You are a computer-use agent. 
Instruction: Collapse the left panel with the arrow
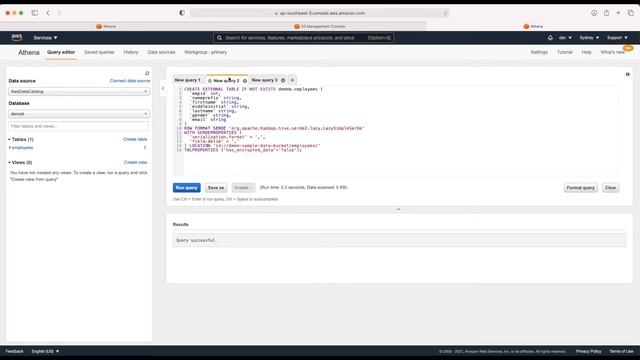pos(163,88)
